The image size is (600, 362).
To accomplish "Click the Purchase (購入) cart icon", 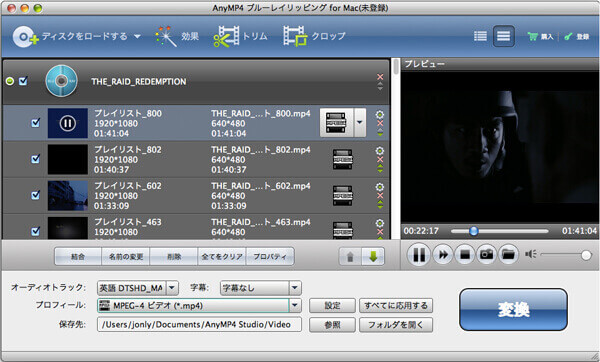I will [532, 37].
